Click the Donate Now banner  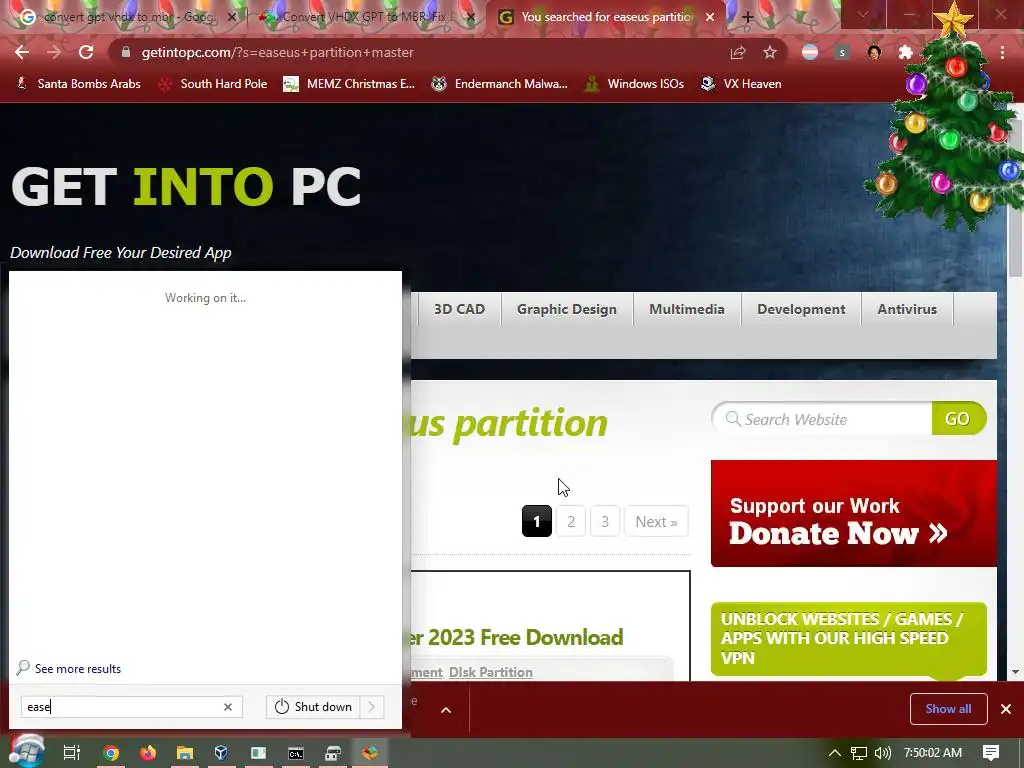pos(854,514)
